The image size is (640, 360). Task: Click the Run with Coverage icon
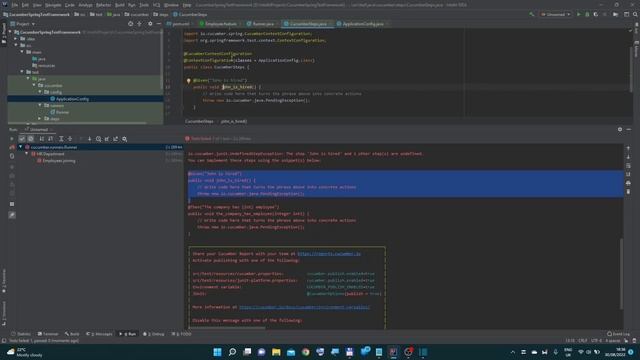click(x=596, y=14)
